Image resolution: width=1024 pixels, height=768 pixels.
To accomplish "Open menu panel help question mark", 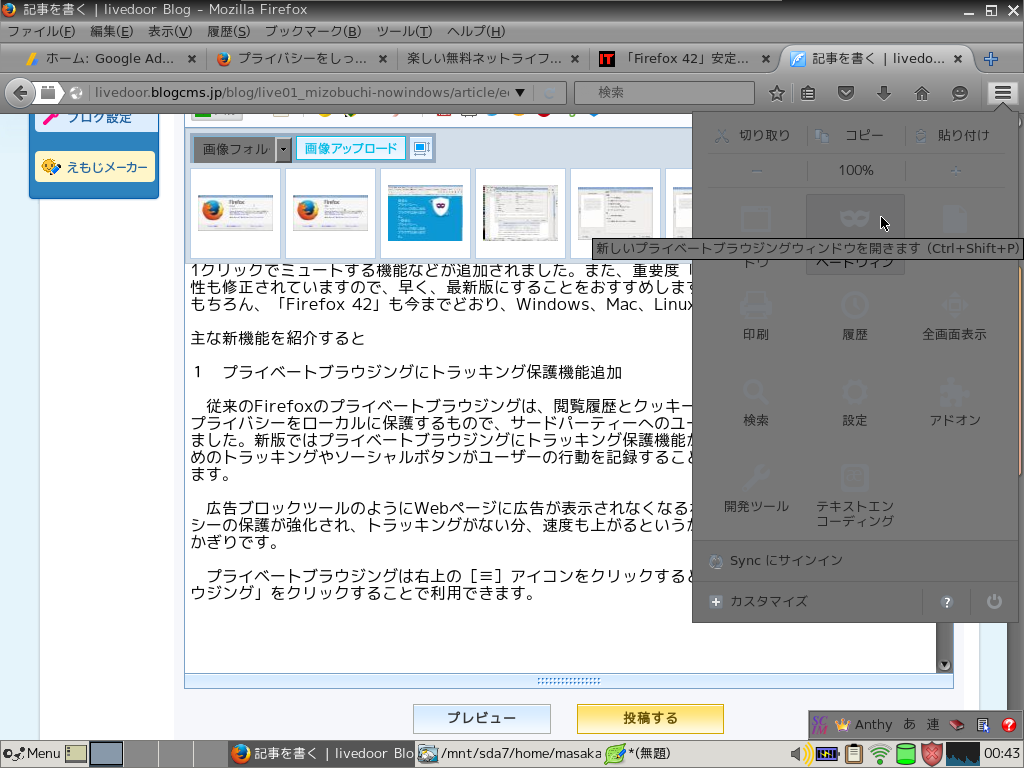I will 946,602.
